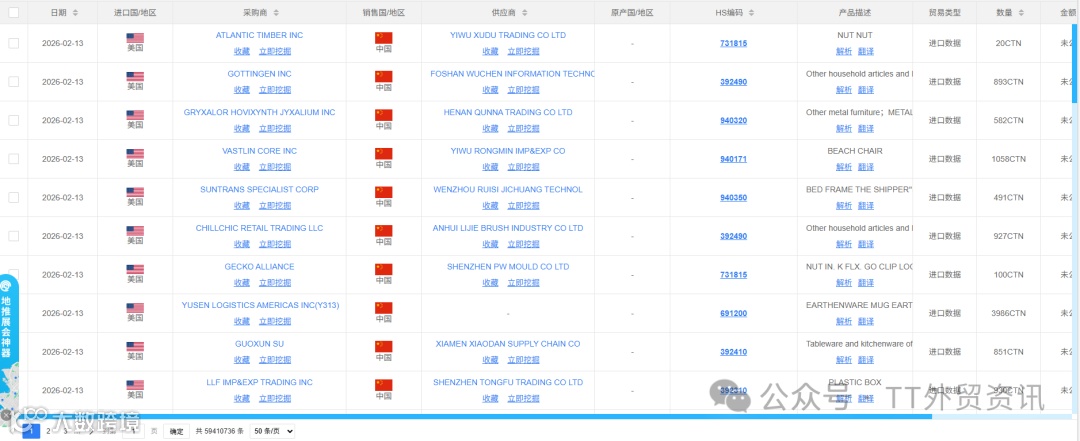Click the horizontal blue scrollbar
Image resolution: width=1080 pixels, height=441 pixels.
point(473,416)
